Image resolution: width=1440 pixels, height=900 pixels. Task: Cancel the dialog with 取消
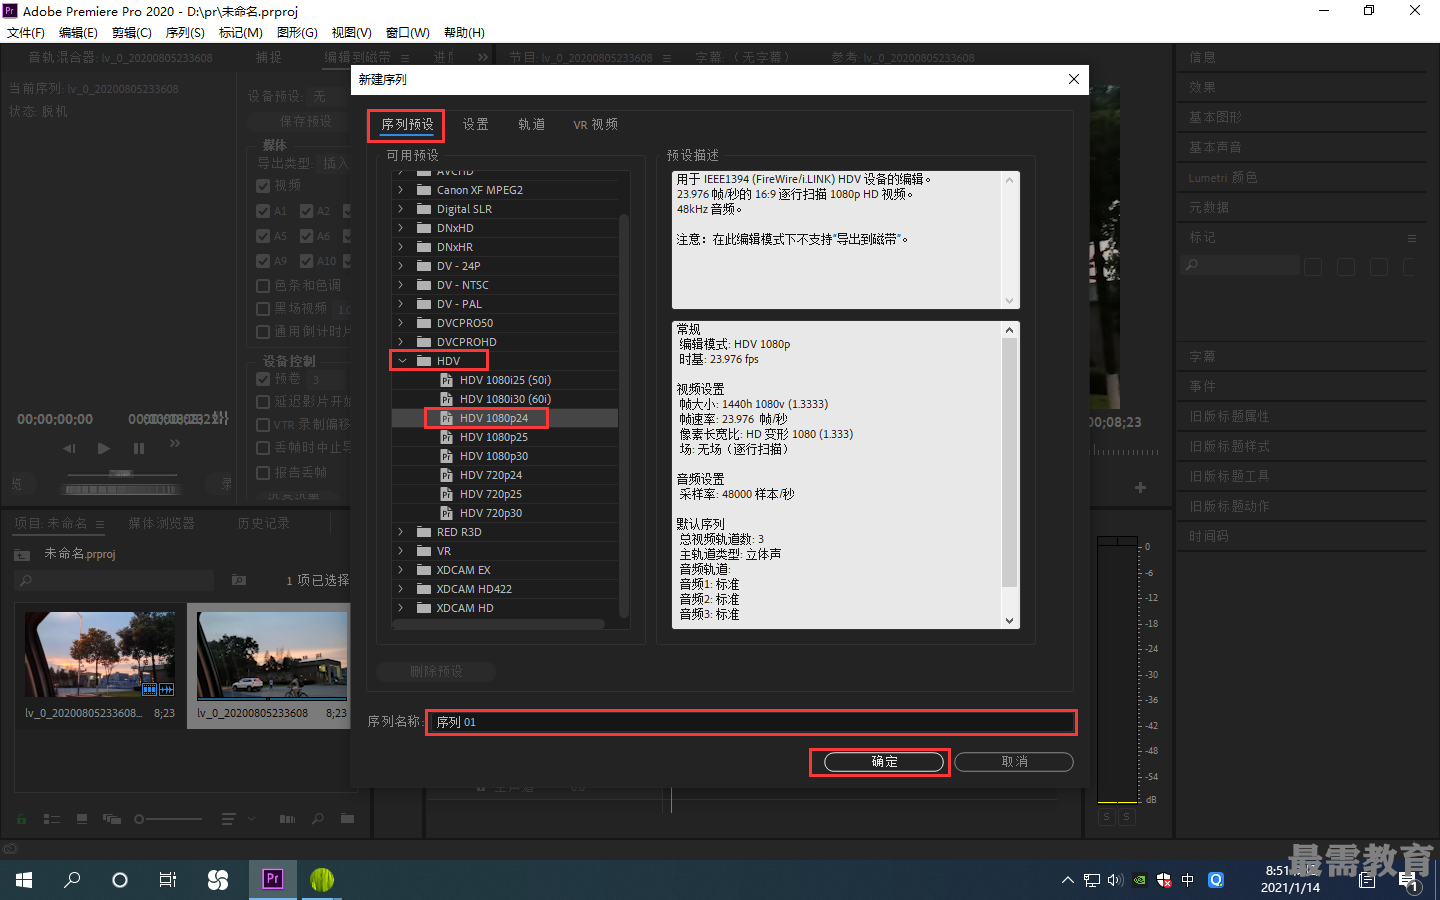pyautogui.click(x=1014, y=762)
